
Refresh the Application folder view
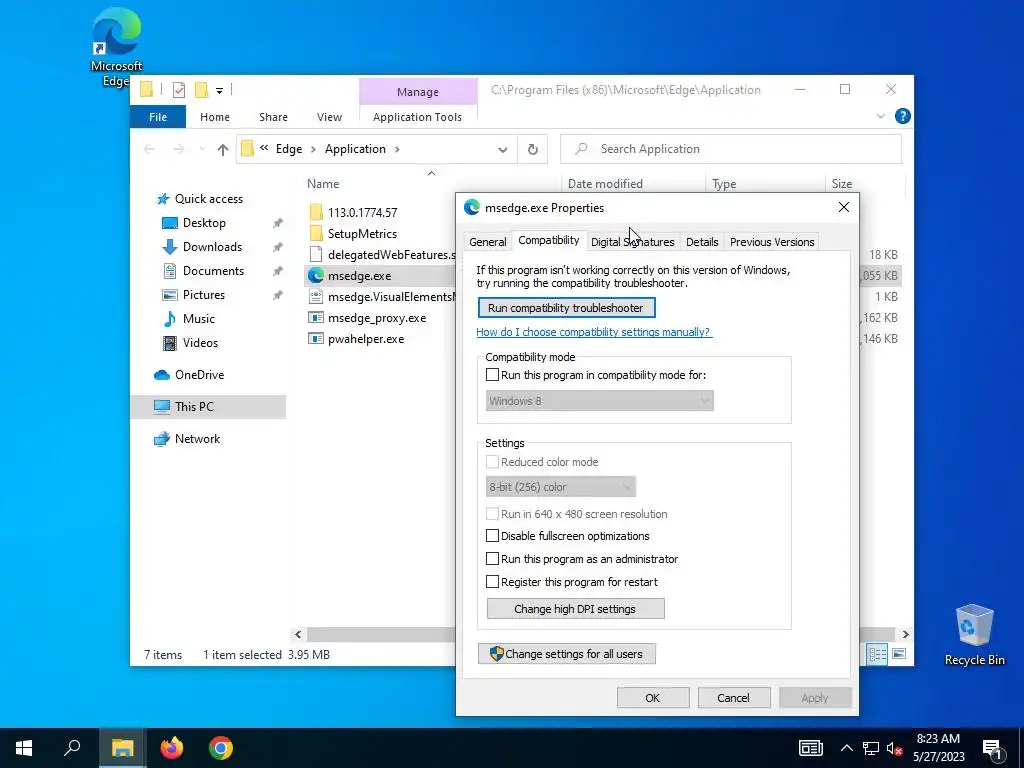pos(533,150)
